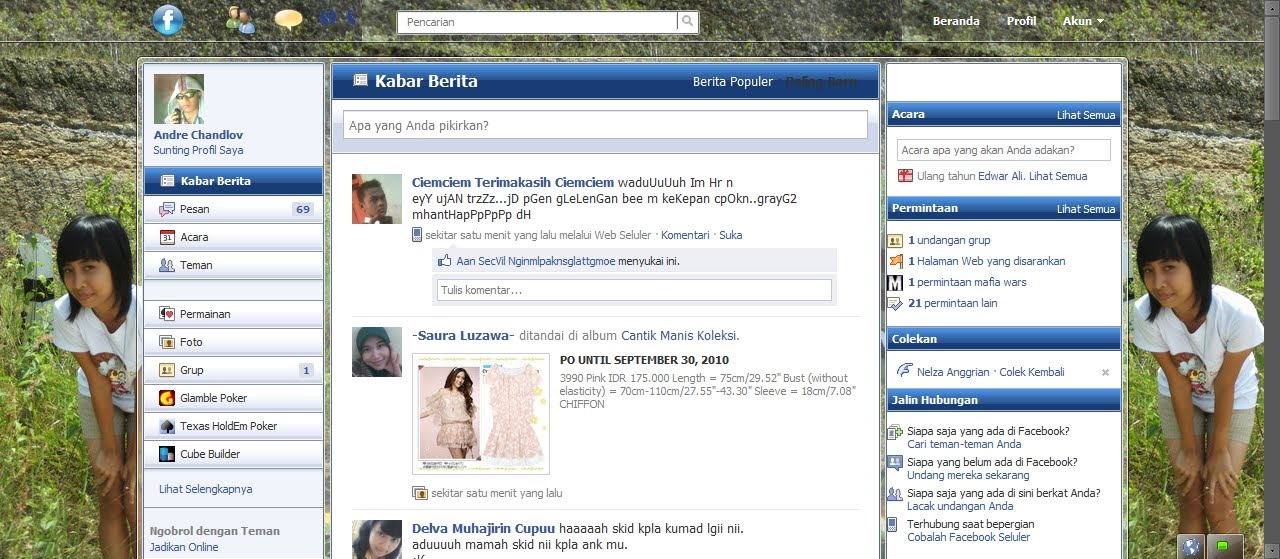Switch to Berita Populer feed tab
The image size is (1280, 559).
[733, 82]
